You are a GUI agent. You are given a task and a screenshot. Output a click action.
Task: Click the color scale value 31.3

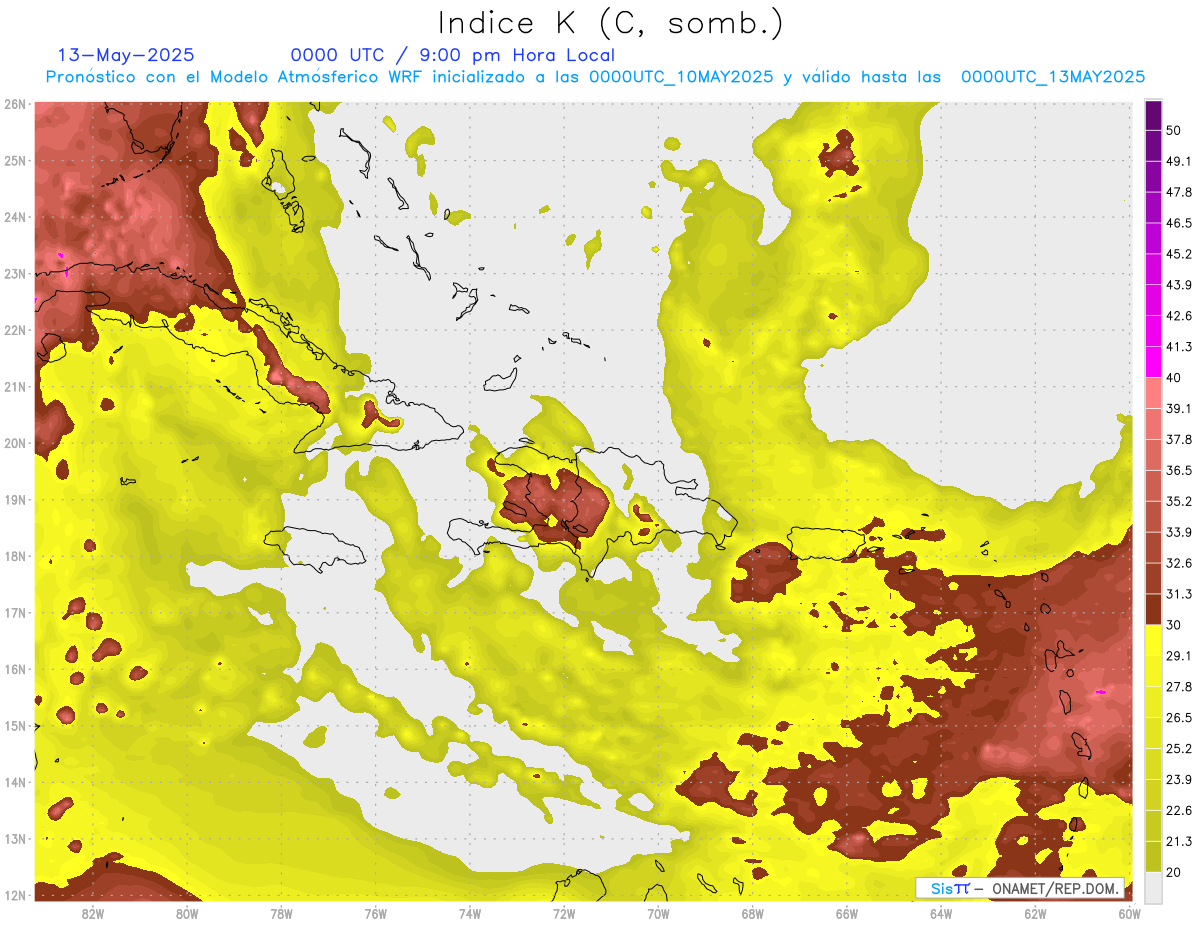click(x=1180, y=594)
